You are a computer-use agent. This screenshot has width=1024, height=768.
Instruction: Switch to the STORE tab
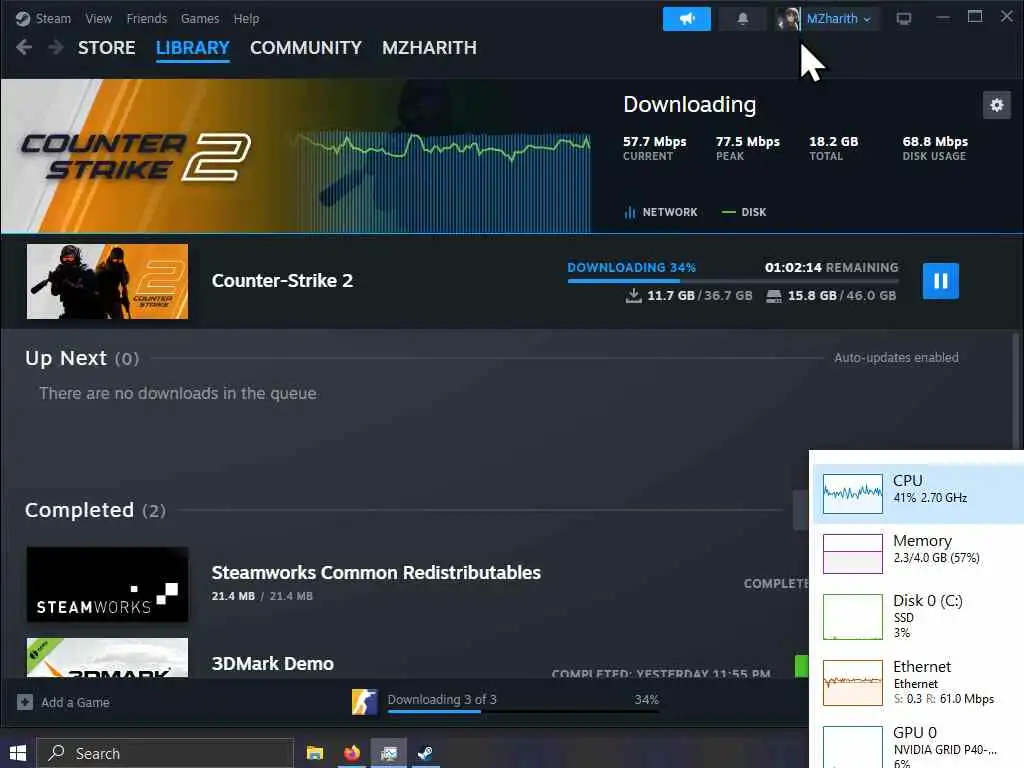click(106, 48)
